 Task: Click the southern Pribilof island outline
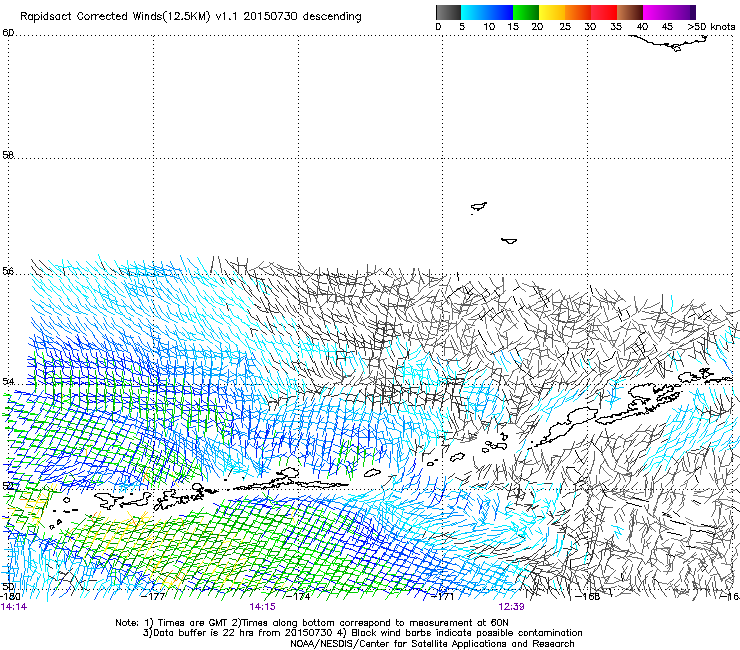(x=509, y=241)
